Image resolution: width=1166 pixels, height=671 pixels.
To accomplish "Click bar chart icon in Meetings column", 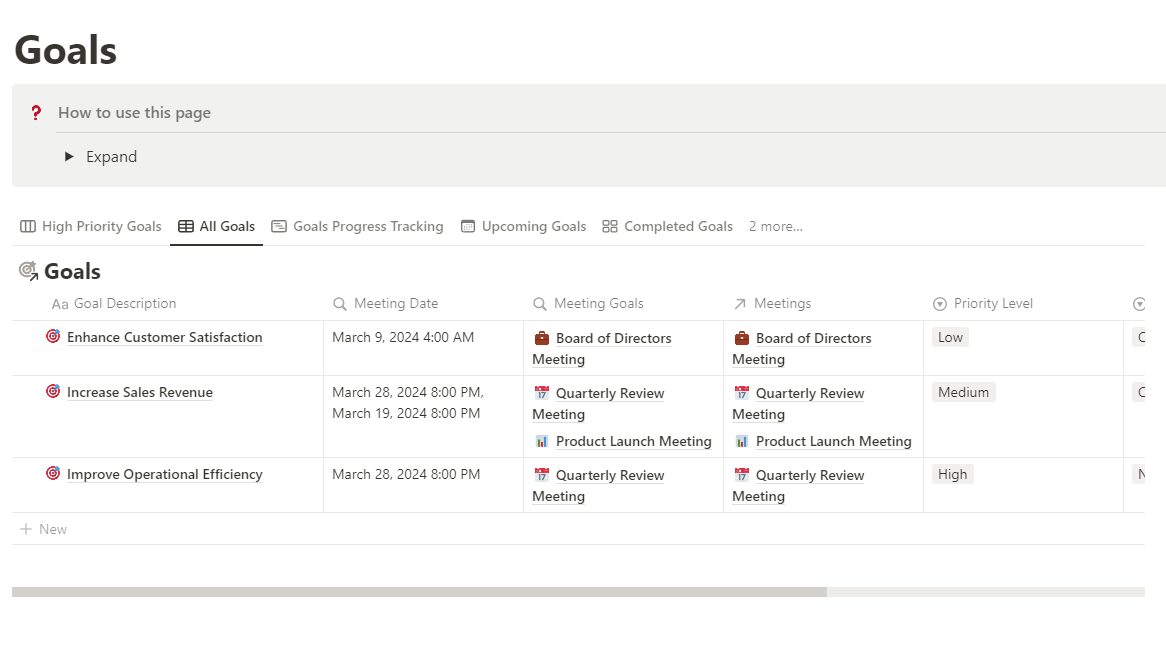I will click(x=742, y=441).
